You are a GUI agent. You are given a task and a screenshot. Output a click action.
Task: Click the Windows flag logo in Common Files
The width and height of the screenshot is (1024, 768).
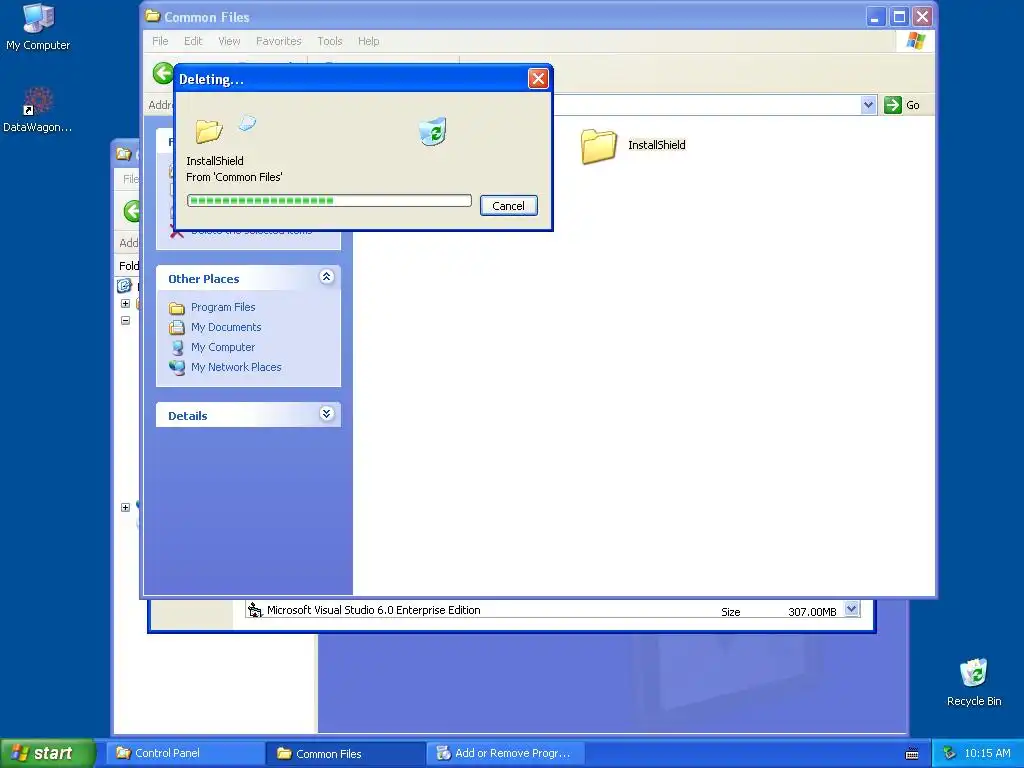coord(916,40)
